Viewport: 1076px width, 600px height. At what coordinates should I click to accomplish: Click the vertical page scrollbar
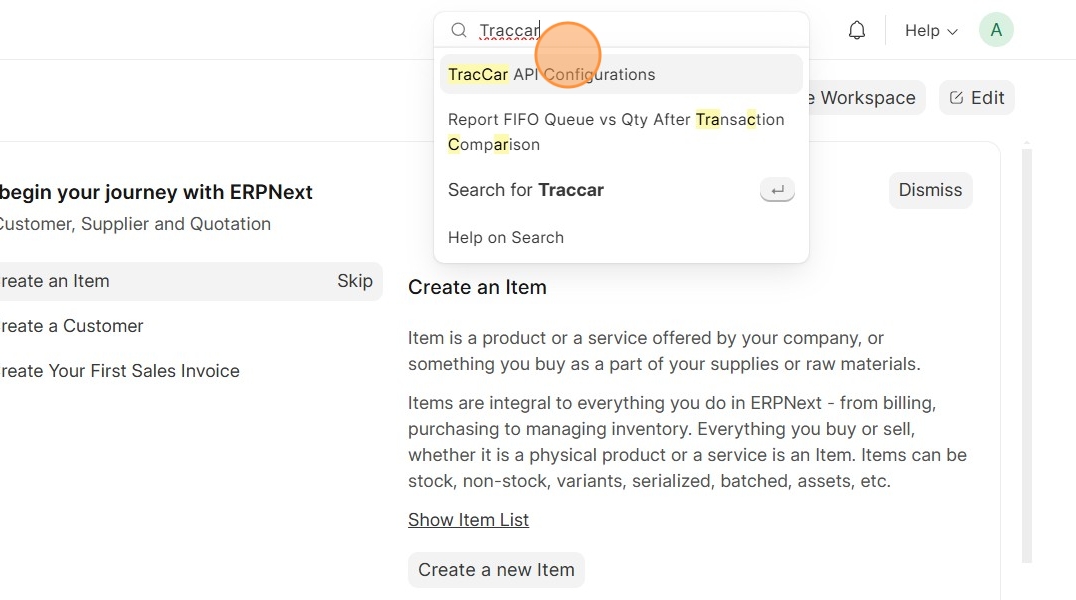pos(1027,350)
